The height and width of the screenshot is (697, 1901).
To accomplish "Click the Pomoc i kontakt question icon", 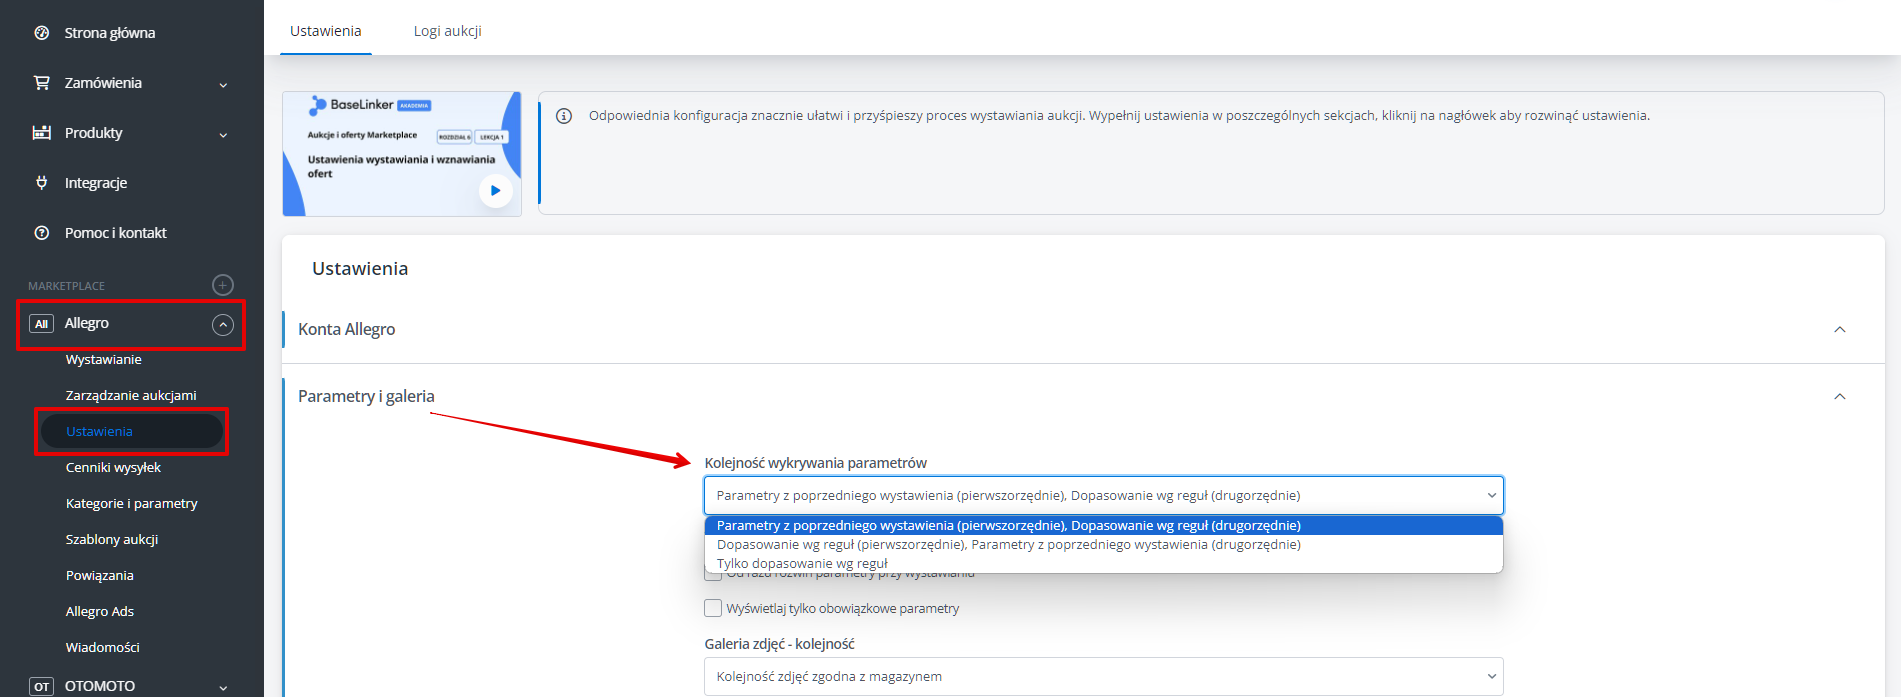I will [41, 233].
